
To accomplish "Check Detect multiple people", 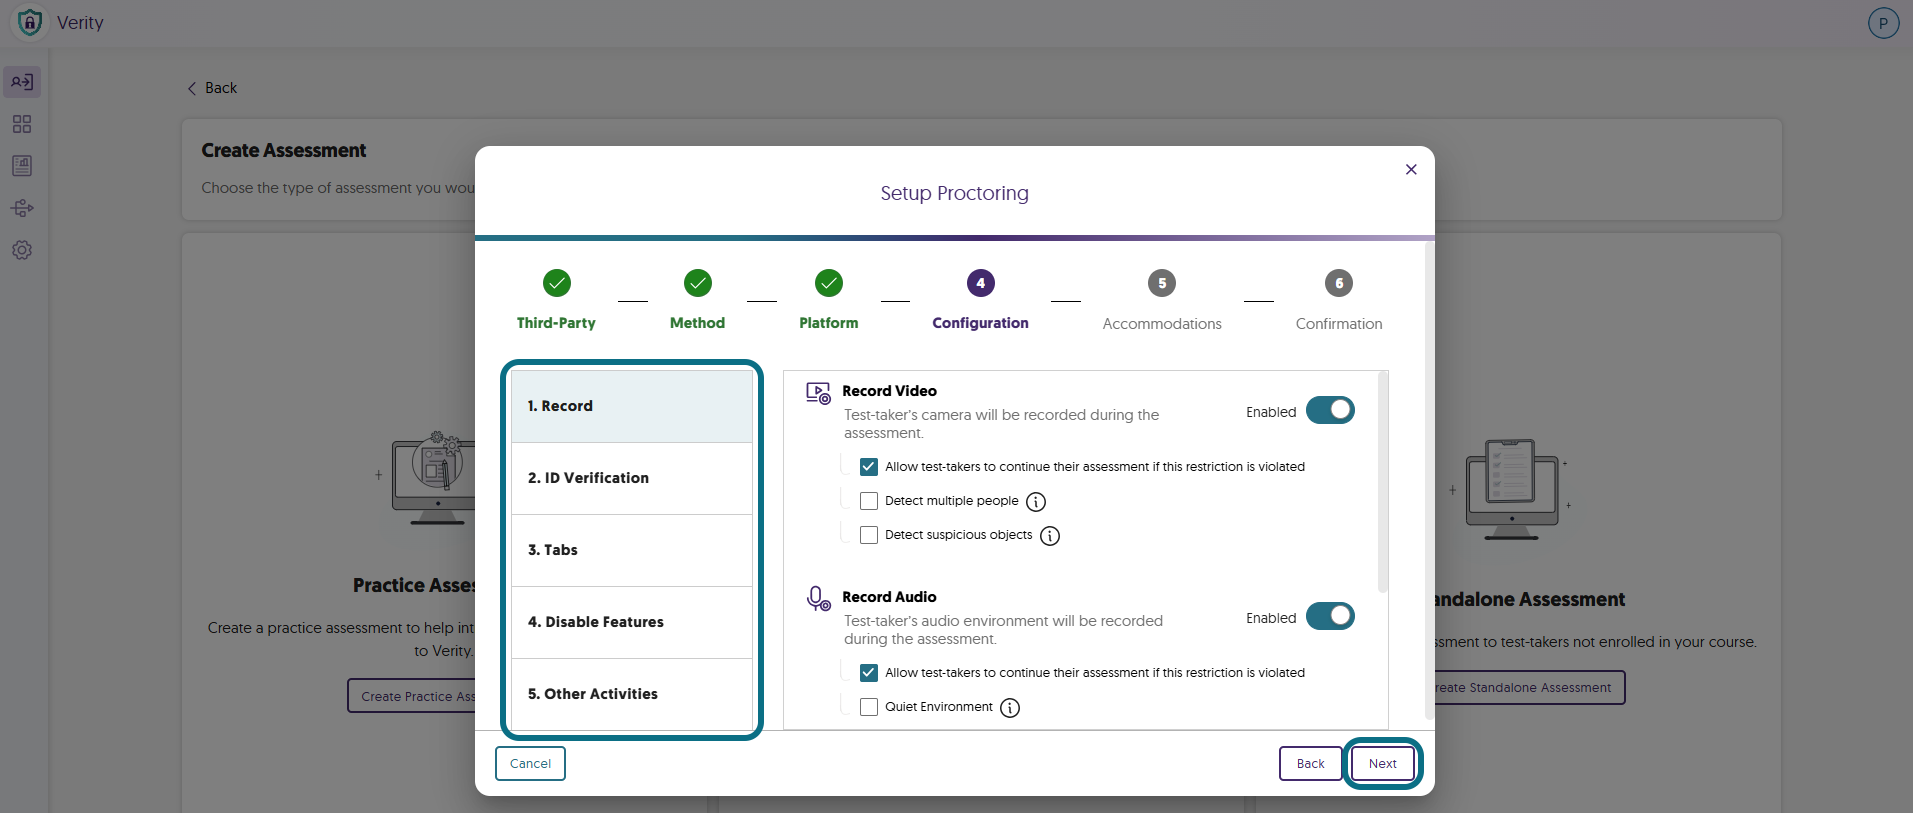I will (x=869, y=501).
